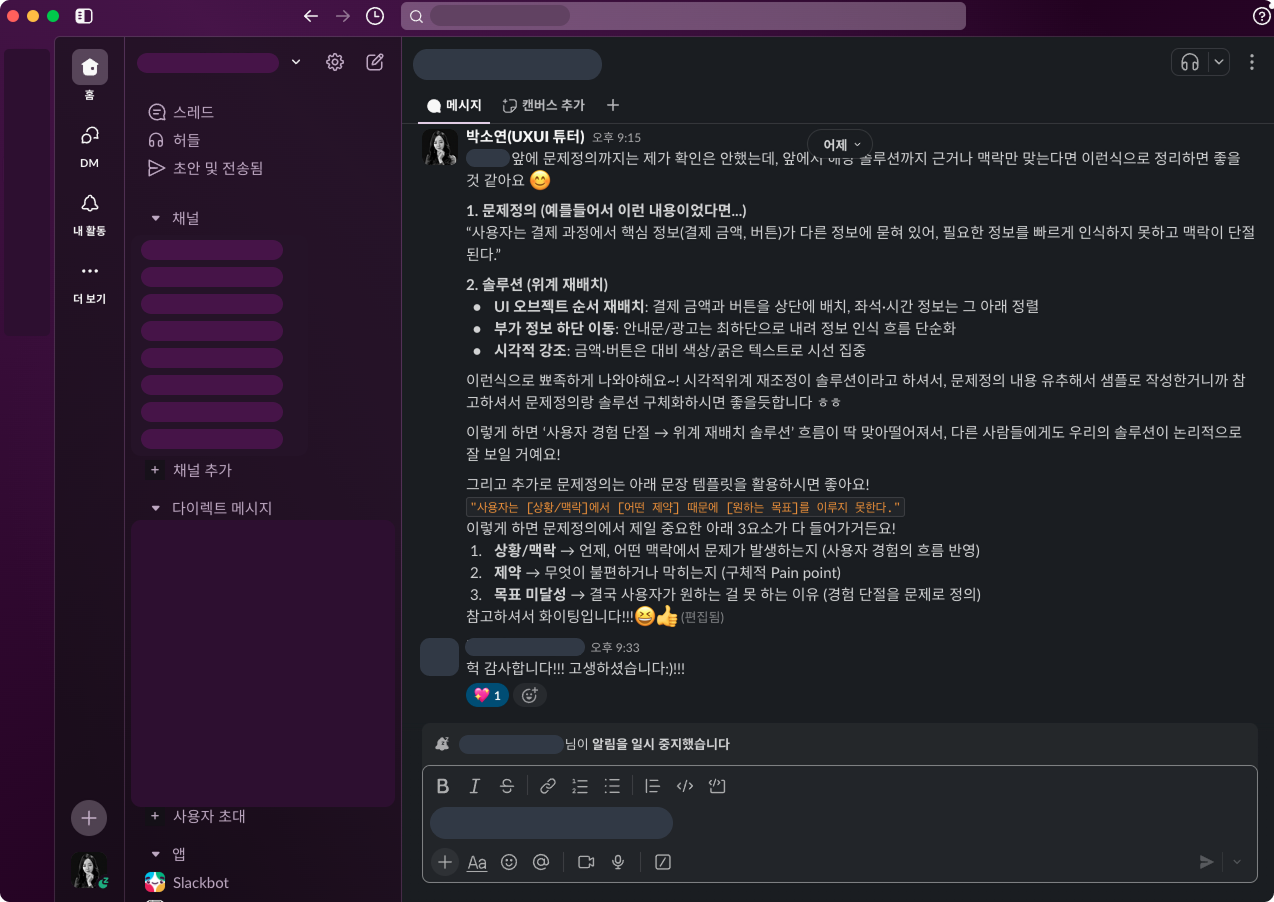Open slash shortcuts icon
The height and width of the screenshot is (902, 1274).
pos(662,862)
